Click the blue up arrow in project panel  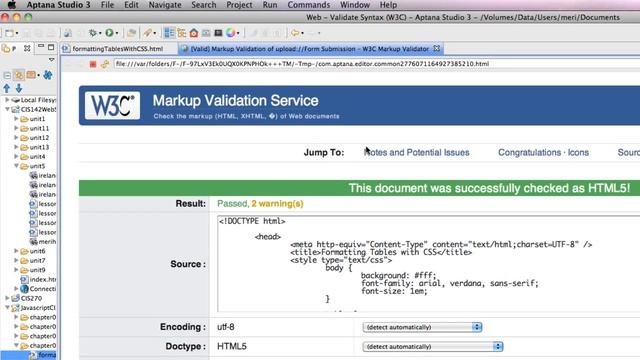[x=7, y=88]
